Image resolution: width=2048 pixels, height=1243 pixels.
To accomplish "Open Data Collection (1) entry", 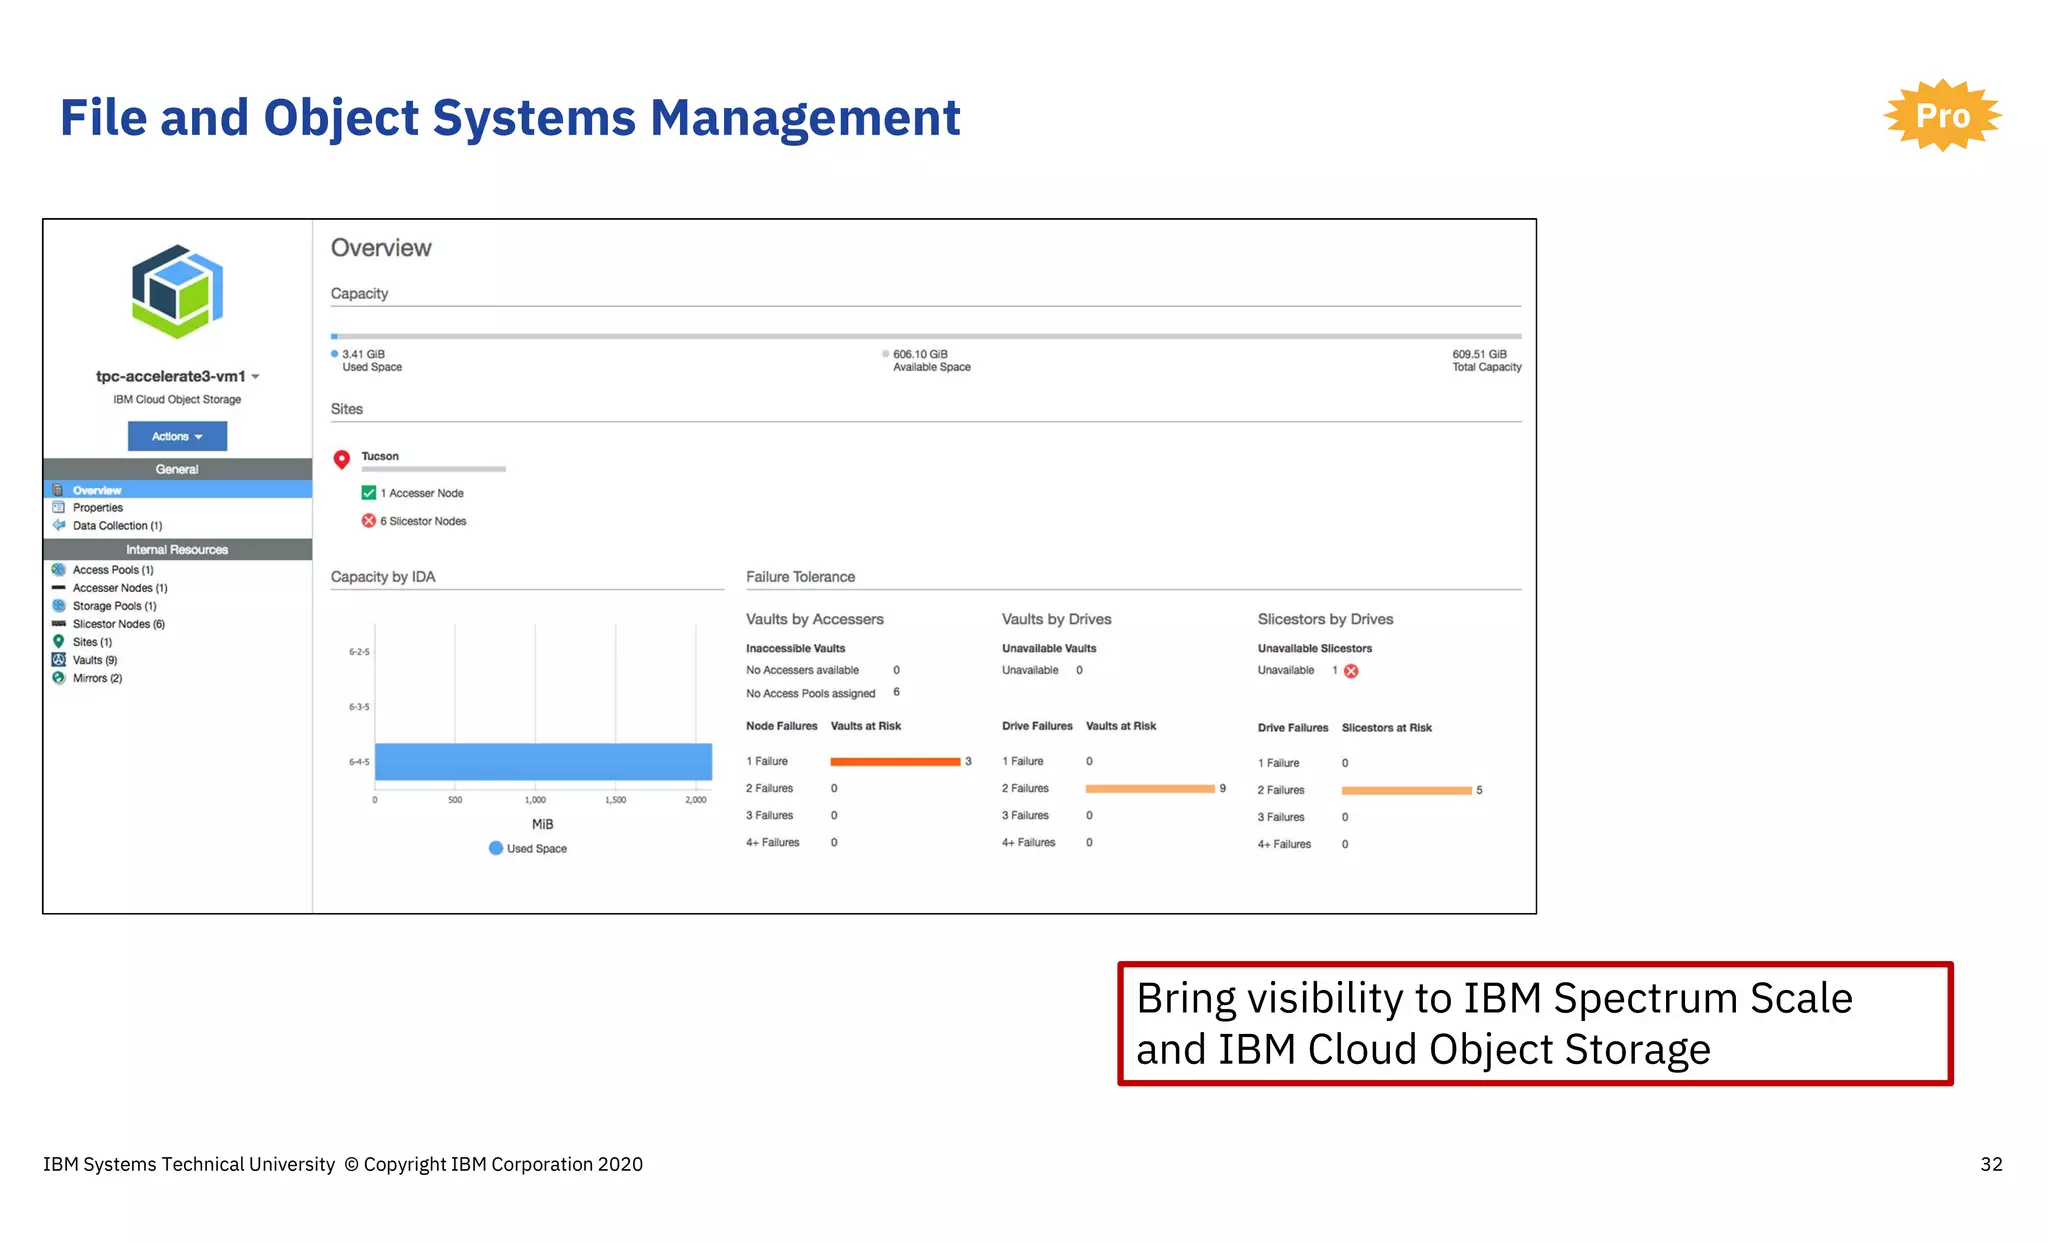I will click(x=117, y=526).
